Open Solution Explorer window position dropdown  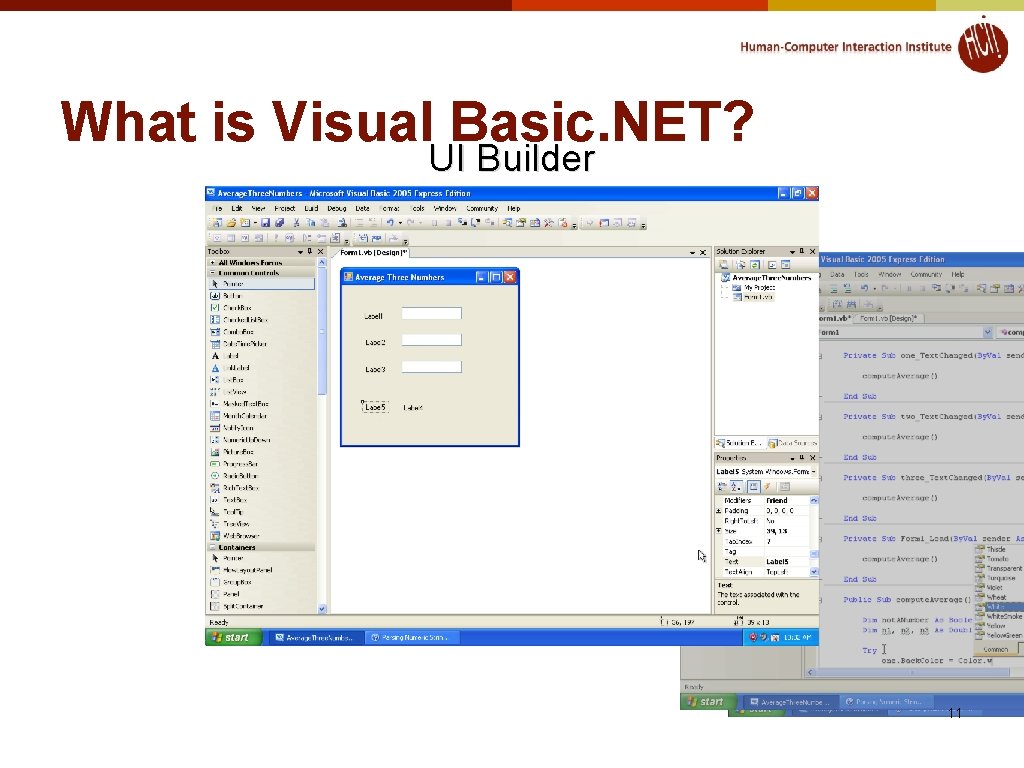[792, 251]
